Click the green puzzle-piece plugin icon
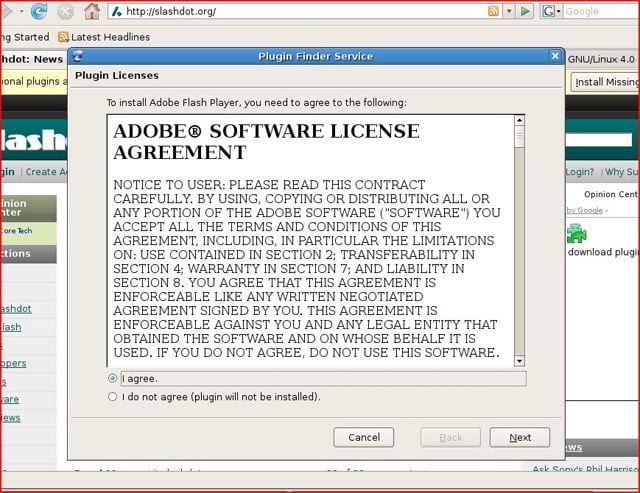Viewport: 640px width, 493px height. click(577, 233)
